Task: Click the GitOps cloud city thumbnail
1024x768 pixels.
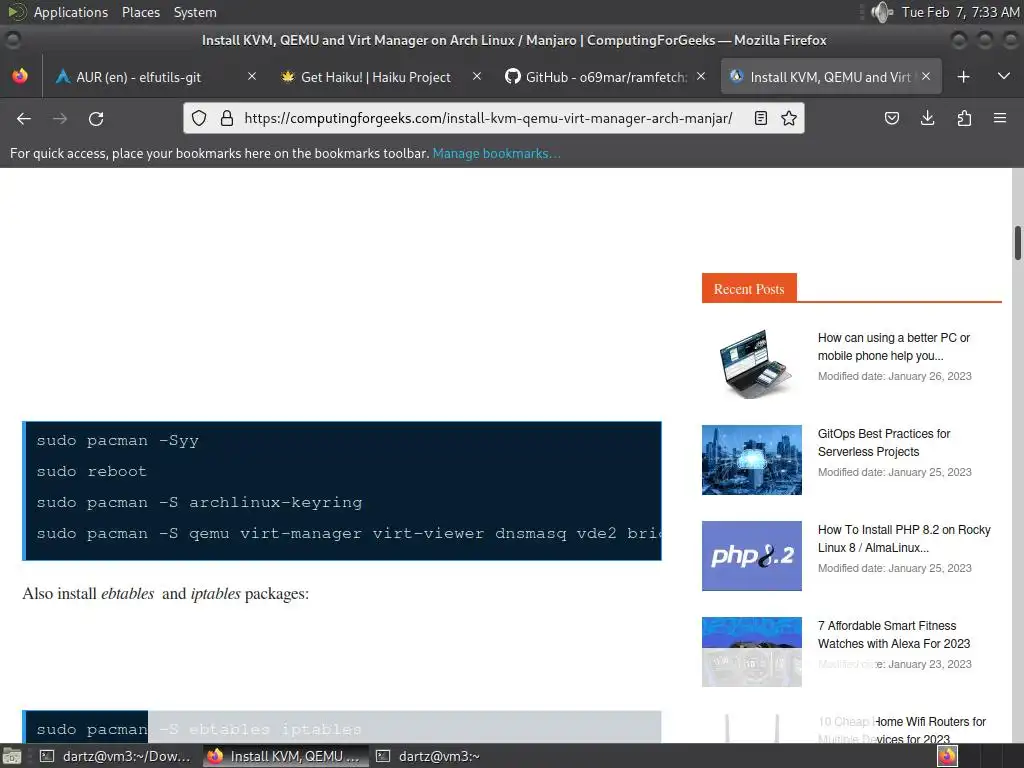Action: click(752, 460)
